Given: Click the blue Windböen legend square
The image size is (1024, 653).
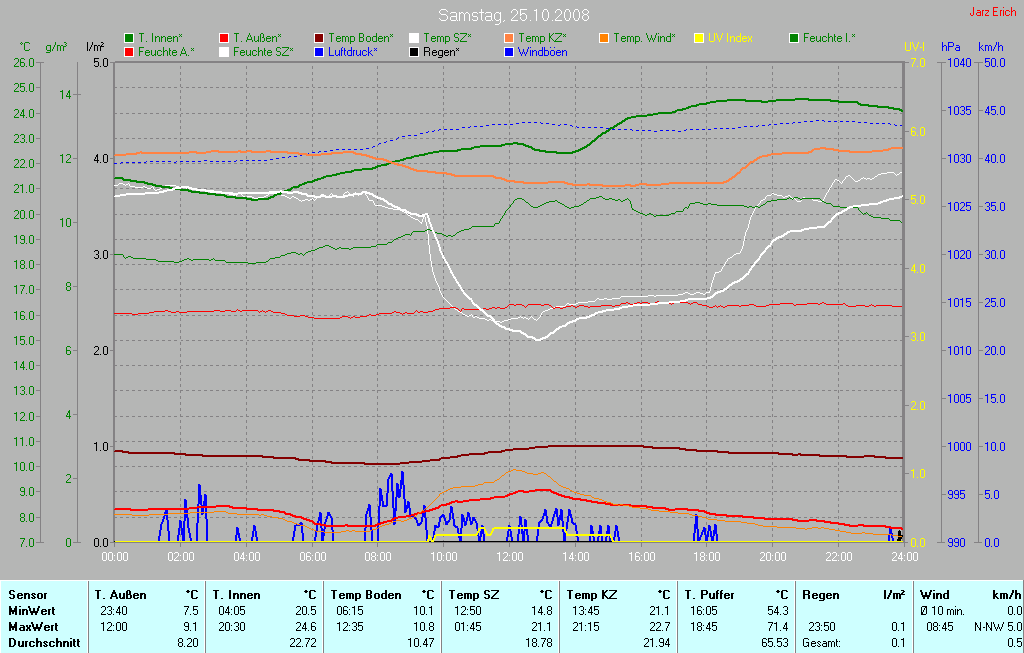Looking at the screenshot, I should (509, 51).
